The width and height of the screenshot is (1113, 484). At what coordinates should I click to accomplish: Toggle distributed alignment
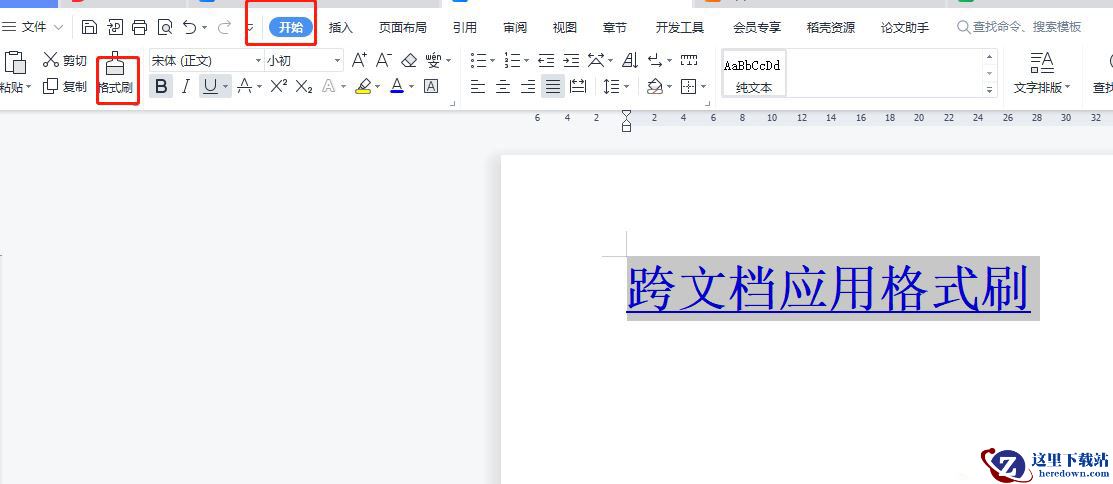click(579, 87)
